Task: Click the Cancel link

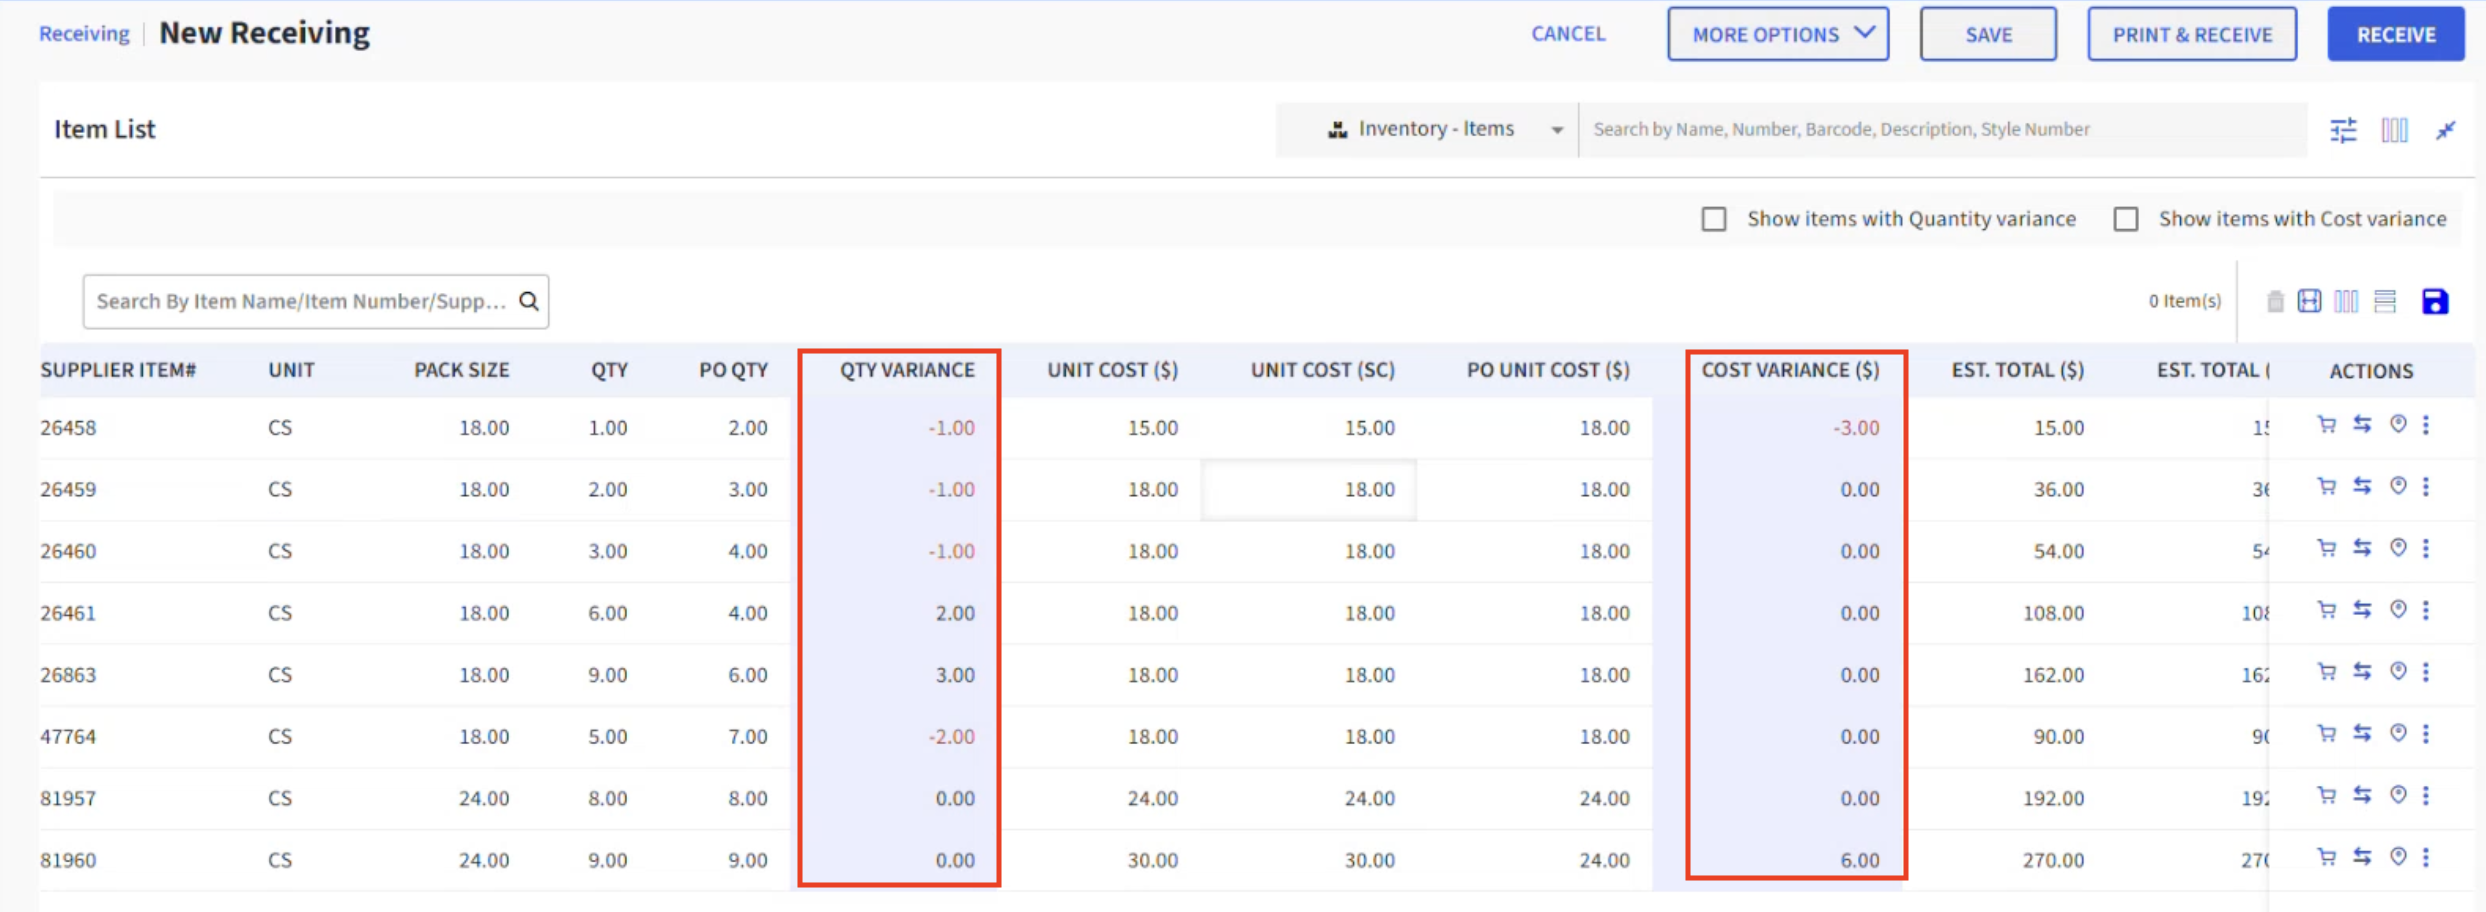Action: (x=1568, y=34)
